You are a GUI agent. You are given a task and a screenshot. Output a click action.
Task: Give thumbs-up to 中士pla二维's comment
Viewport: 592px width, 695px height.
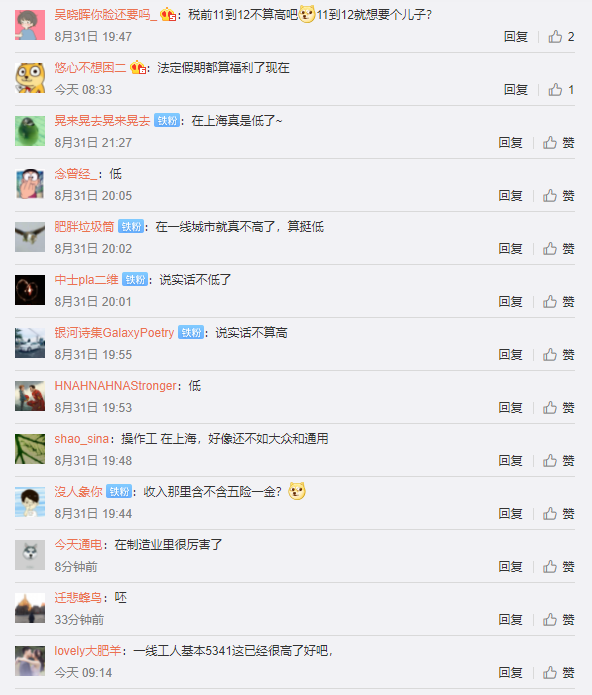(x=558, y=302)
